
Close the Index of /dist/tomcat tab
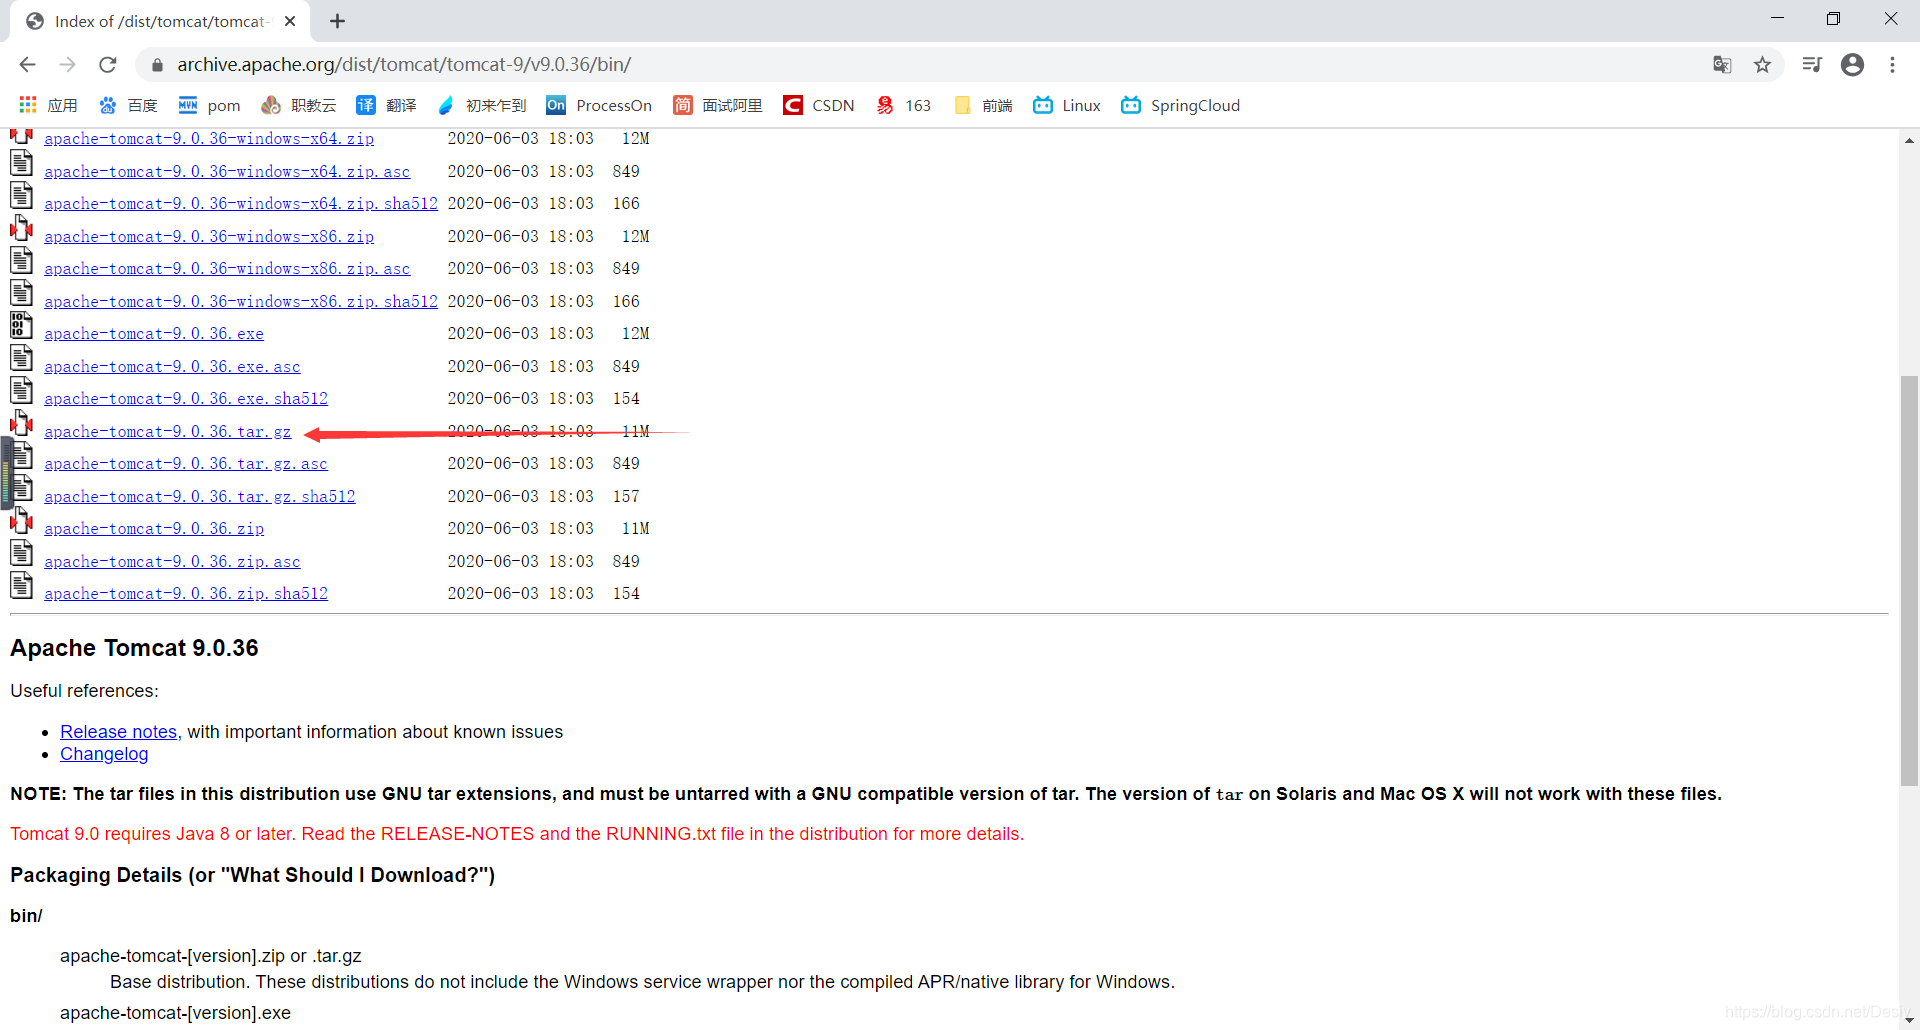pos(290,21)
